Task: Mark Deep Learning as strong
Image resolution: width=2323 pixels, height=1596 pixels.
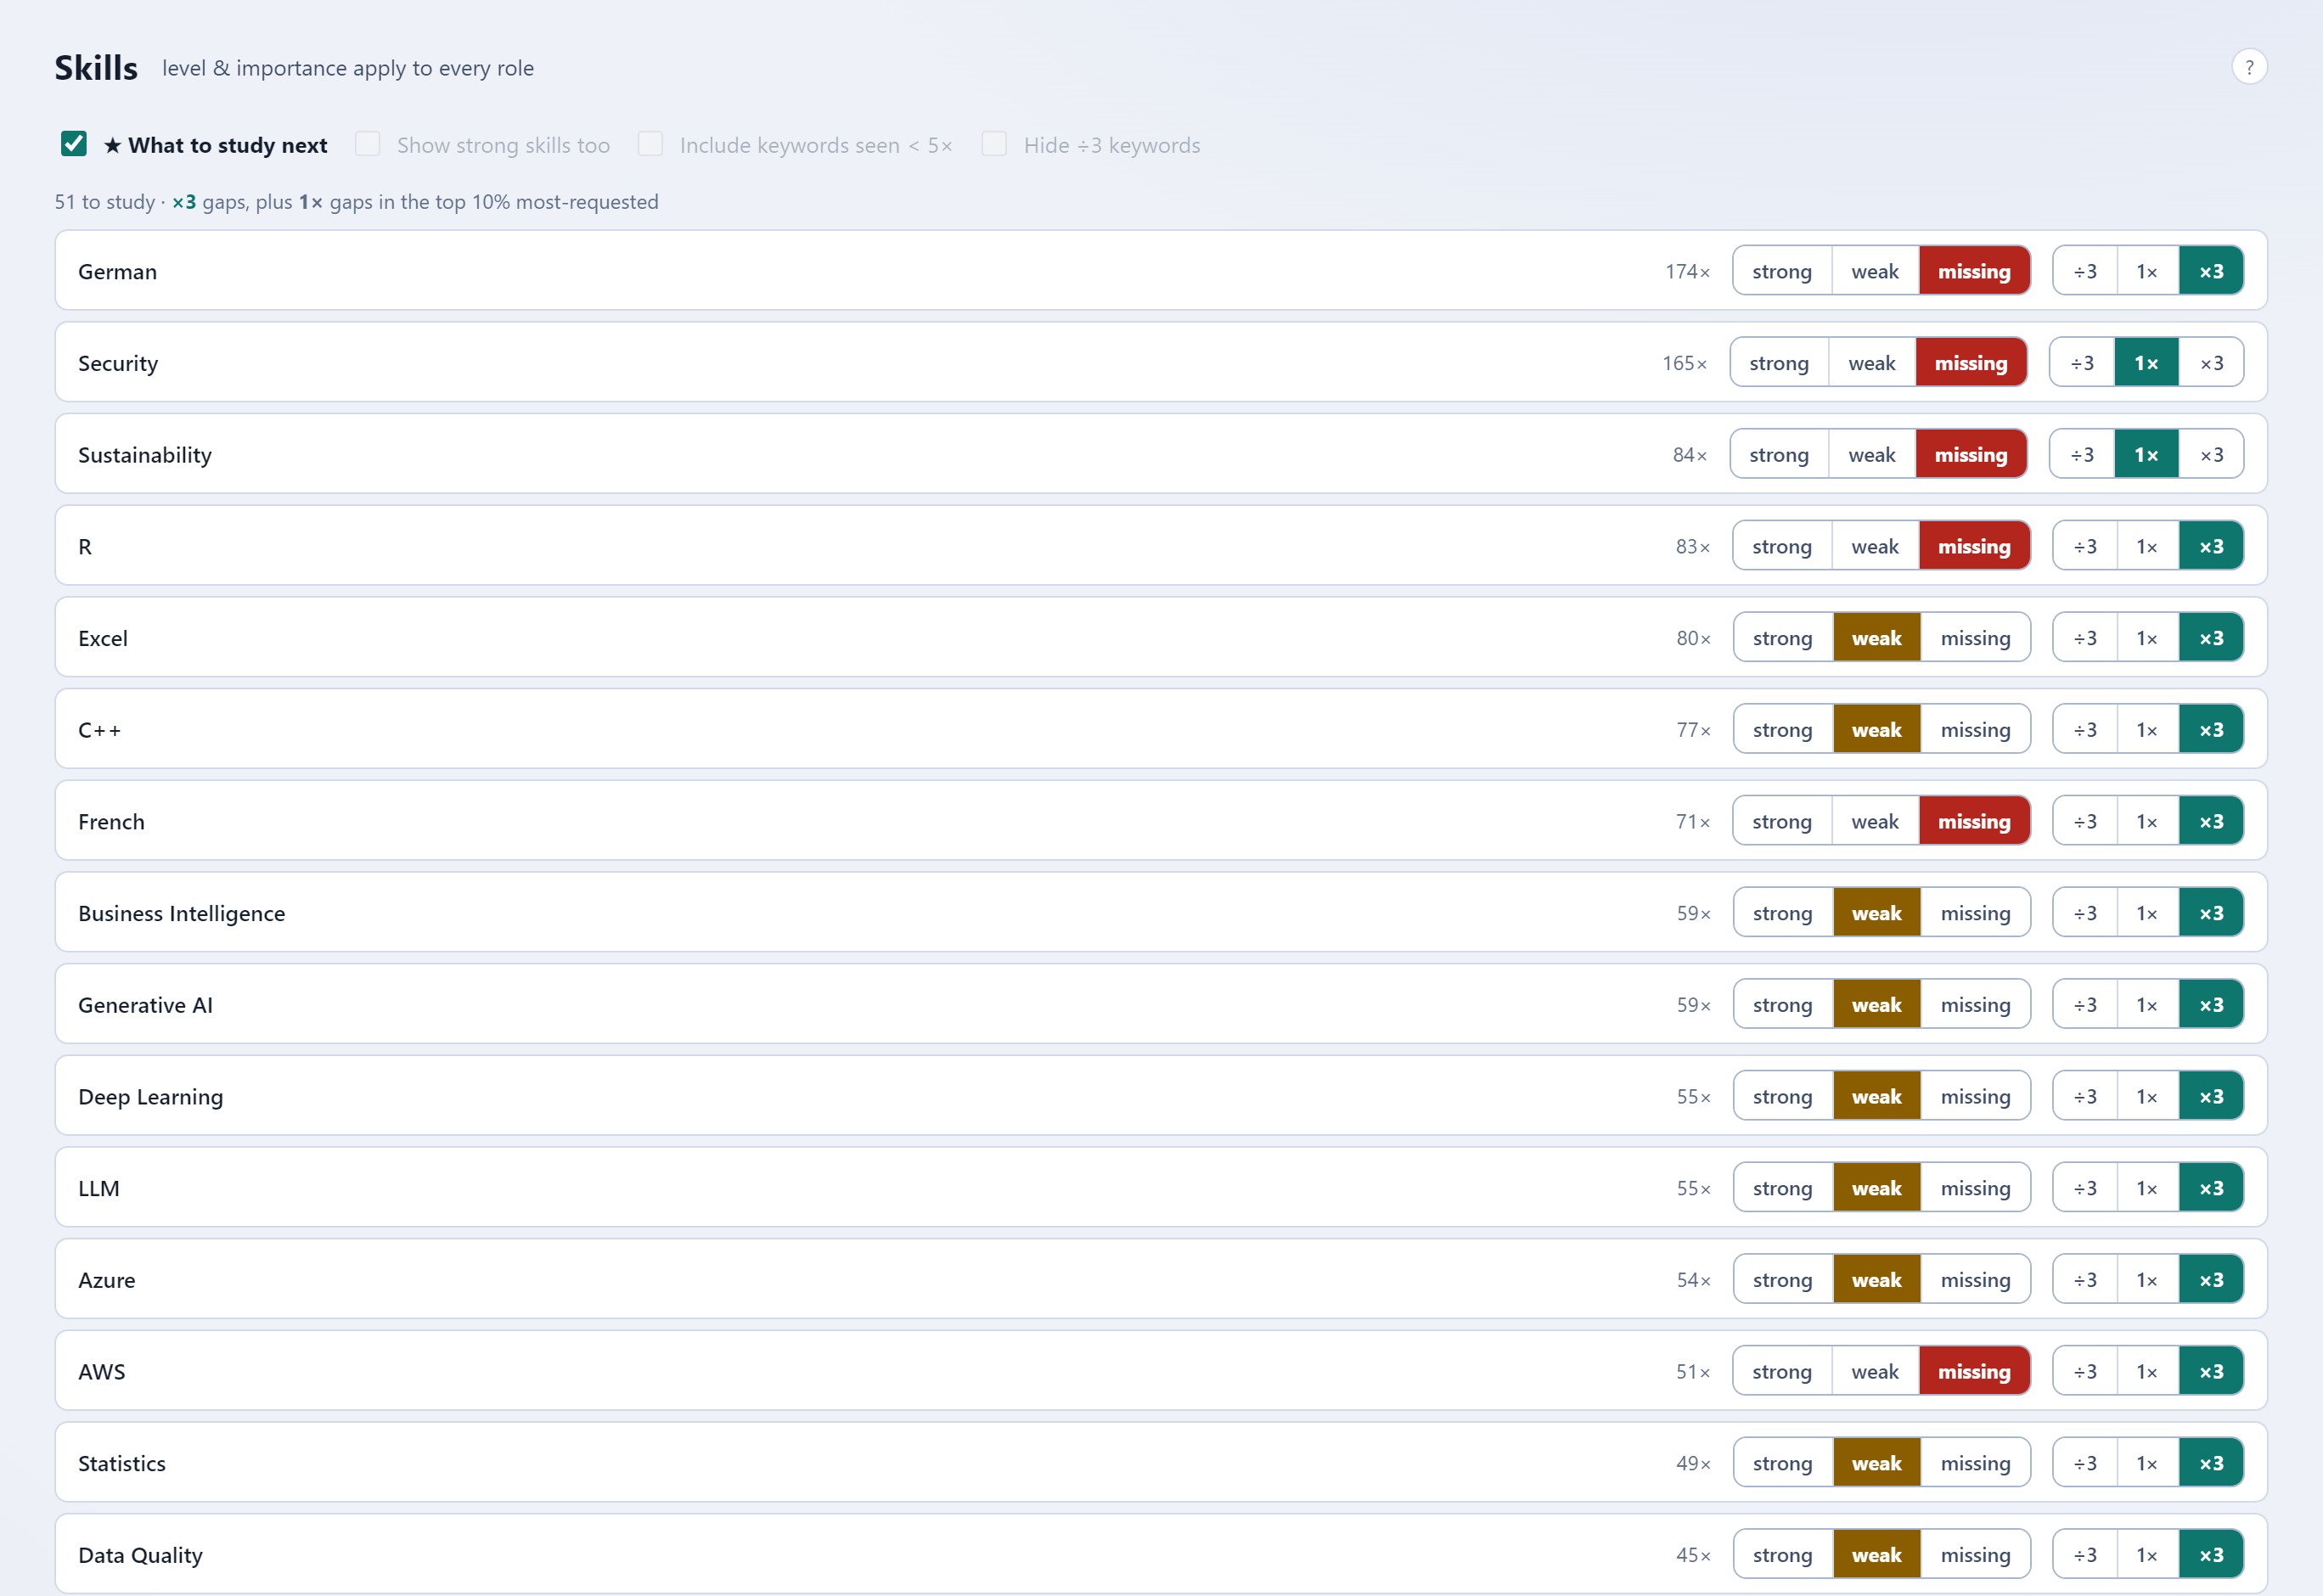Action: [x=1783, y=1096]
